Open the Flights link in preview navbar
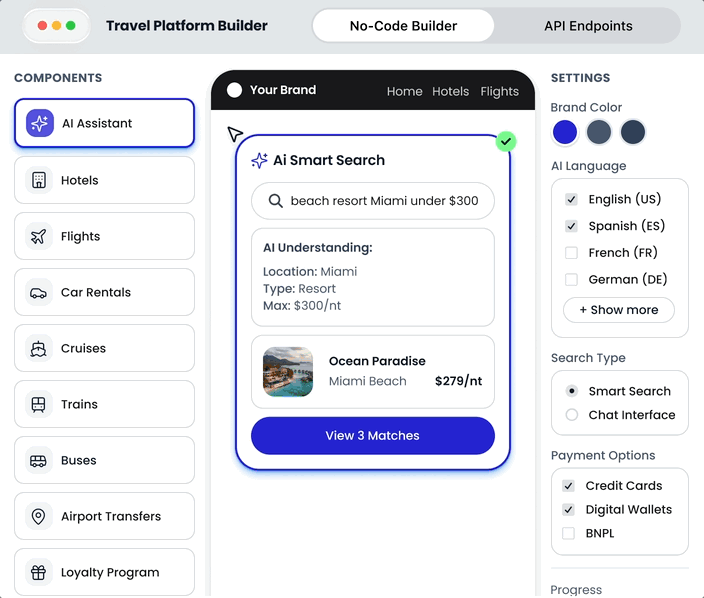Screen dimensions: 704x598 (x=499, y=91)
